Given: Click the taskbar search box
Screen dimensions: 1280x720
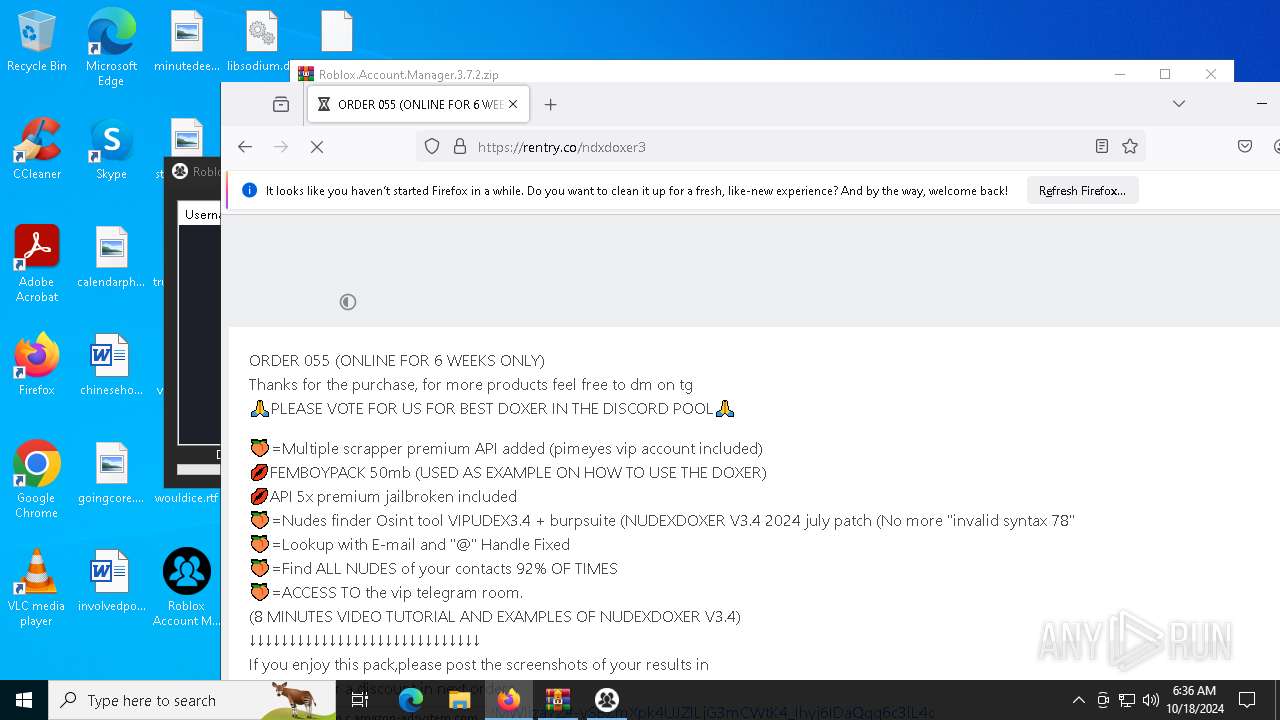Looking at the screenshot, I should 192,700.
